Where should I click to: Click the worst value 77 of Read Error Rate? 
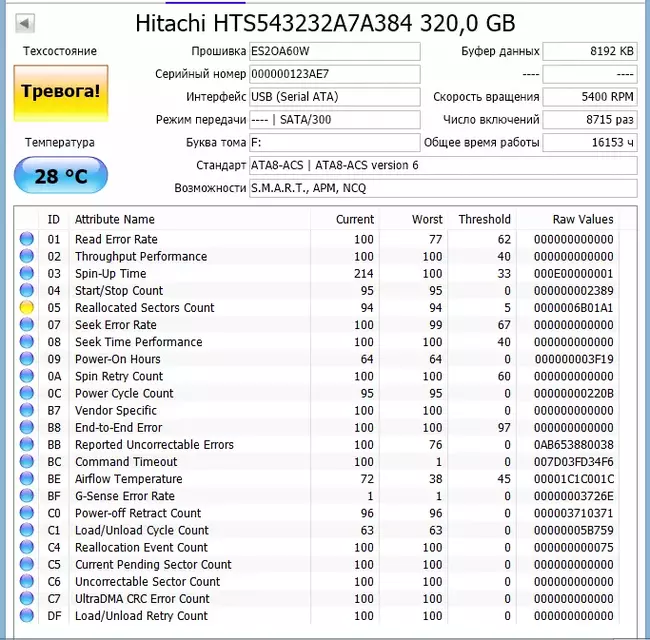(x=436, y=239)
